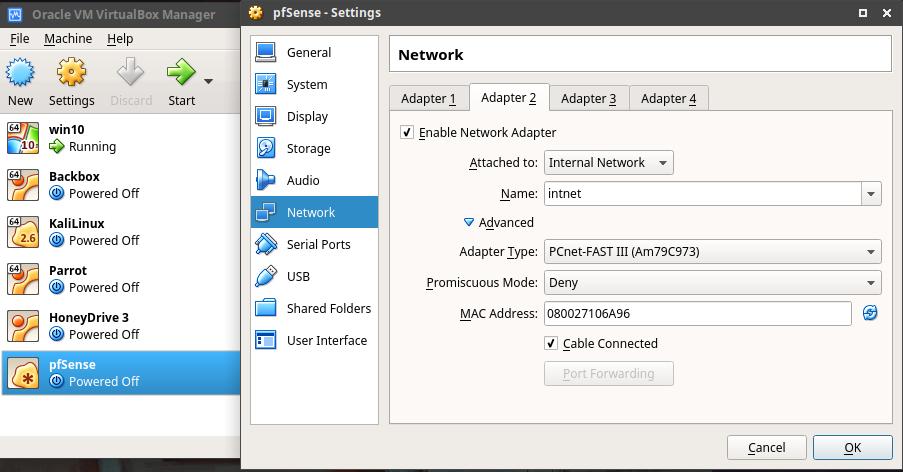Open the User Interface settings icon
This screenshot has width=903, height=472.
(x=265, y=340)
